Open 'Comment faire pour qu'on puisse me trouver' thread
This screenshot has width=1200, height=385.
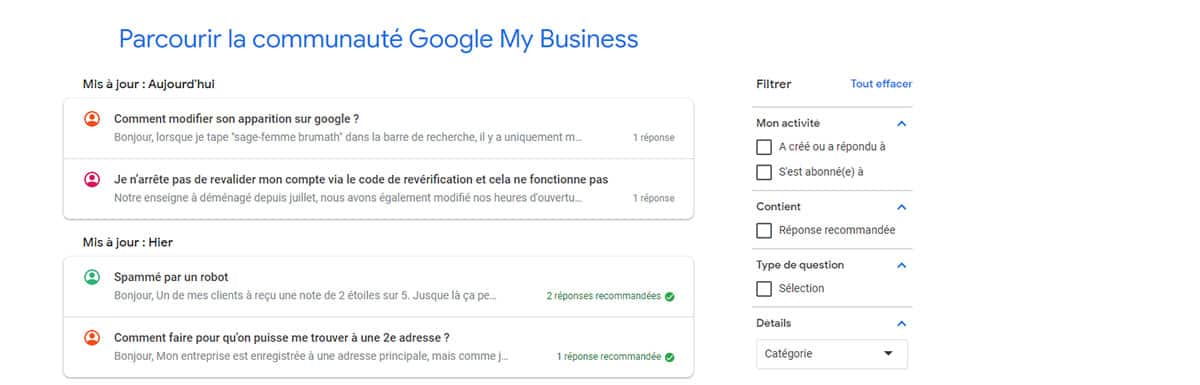pyautogui.click(x=378, y=347)
